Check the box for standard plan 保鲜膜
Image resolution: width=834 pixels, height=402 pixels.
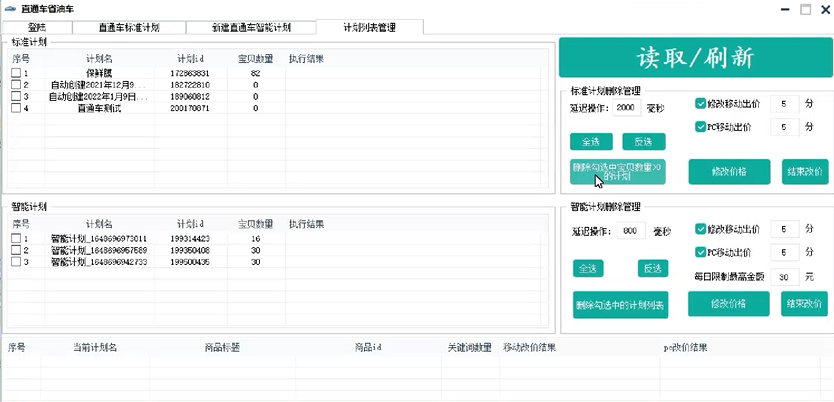[16, 74]
